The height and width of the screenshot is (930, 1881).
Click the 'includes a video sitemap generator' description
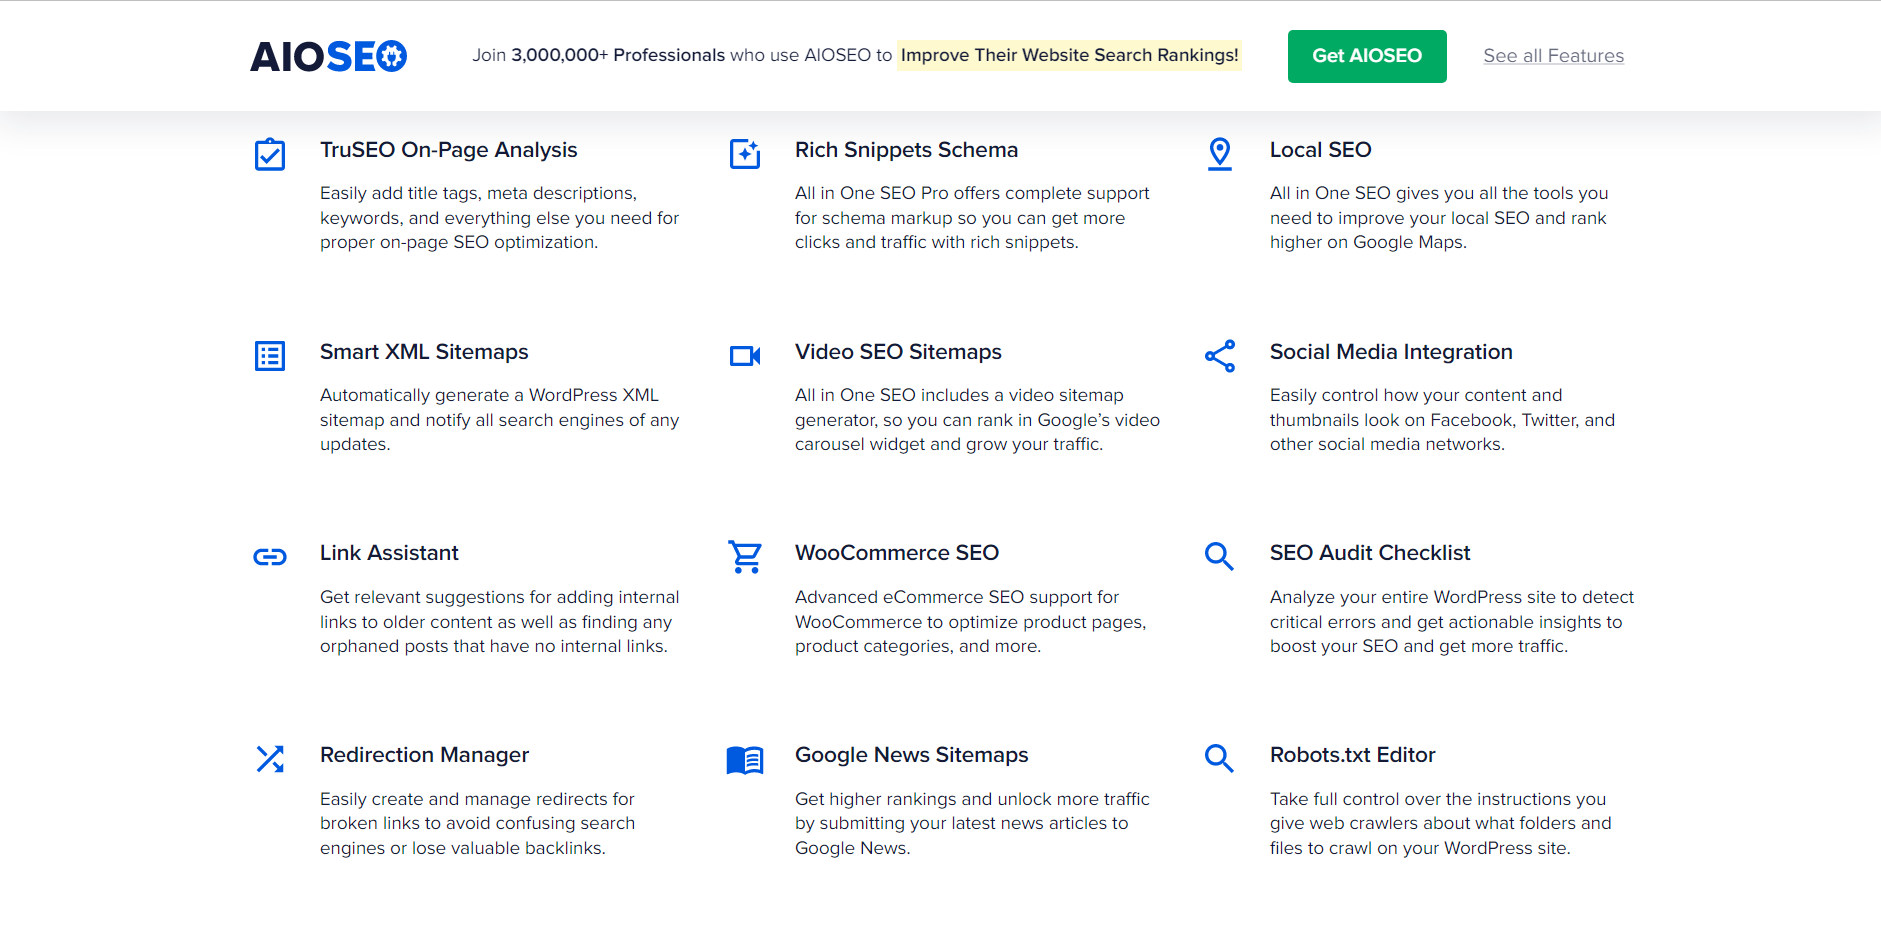[x=977, y=420]
